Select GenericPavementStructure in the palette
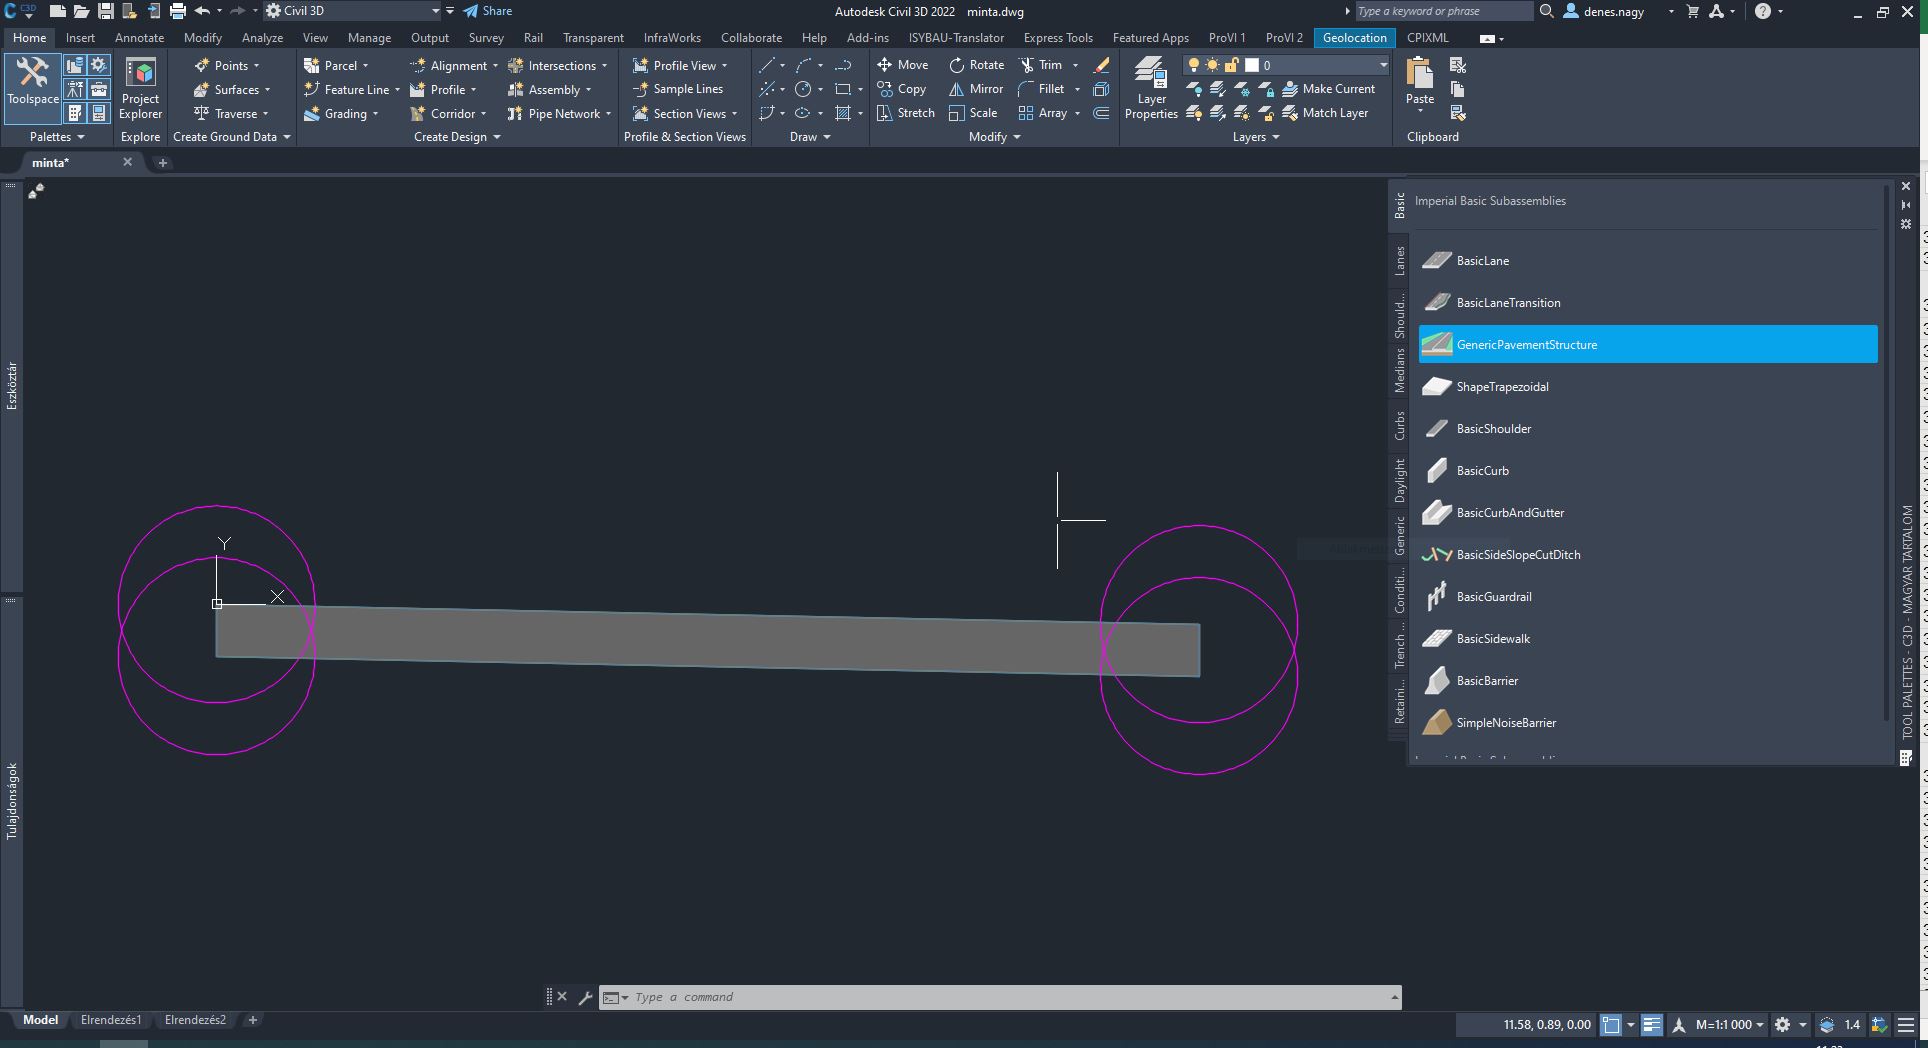Screen dimensions: 1928x1048 [1648, 344]
